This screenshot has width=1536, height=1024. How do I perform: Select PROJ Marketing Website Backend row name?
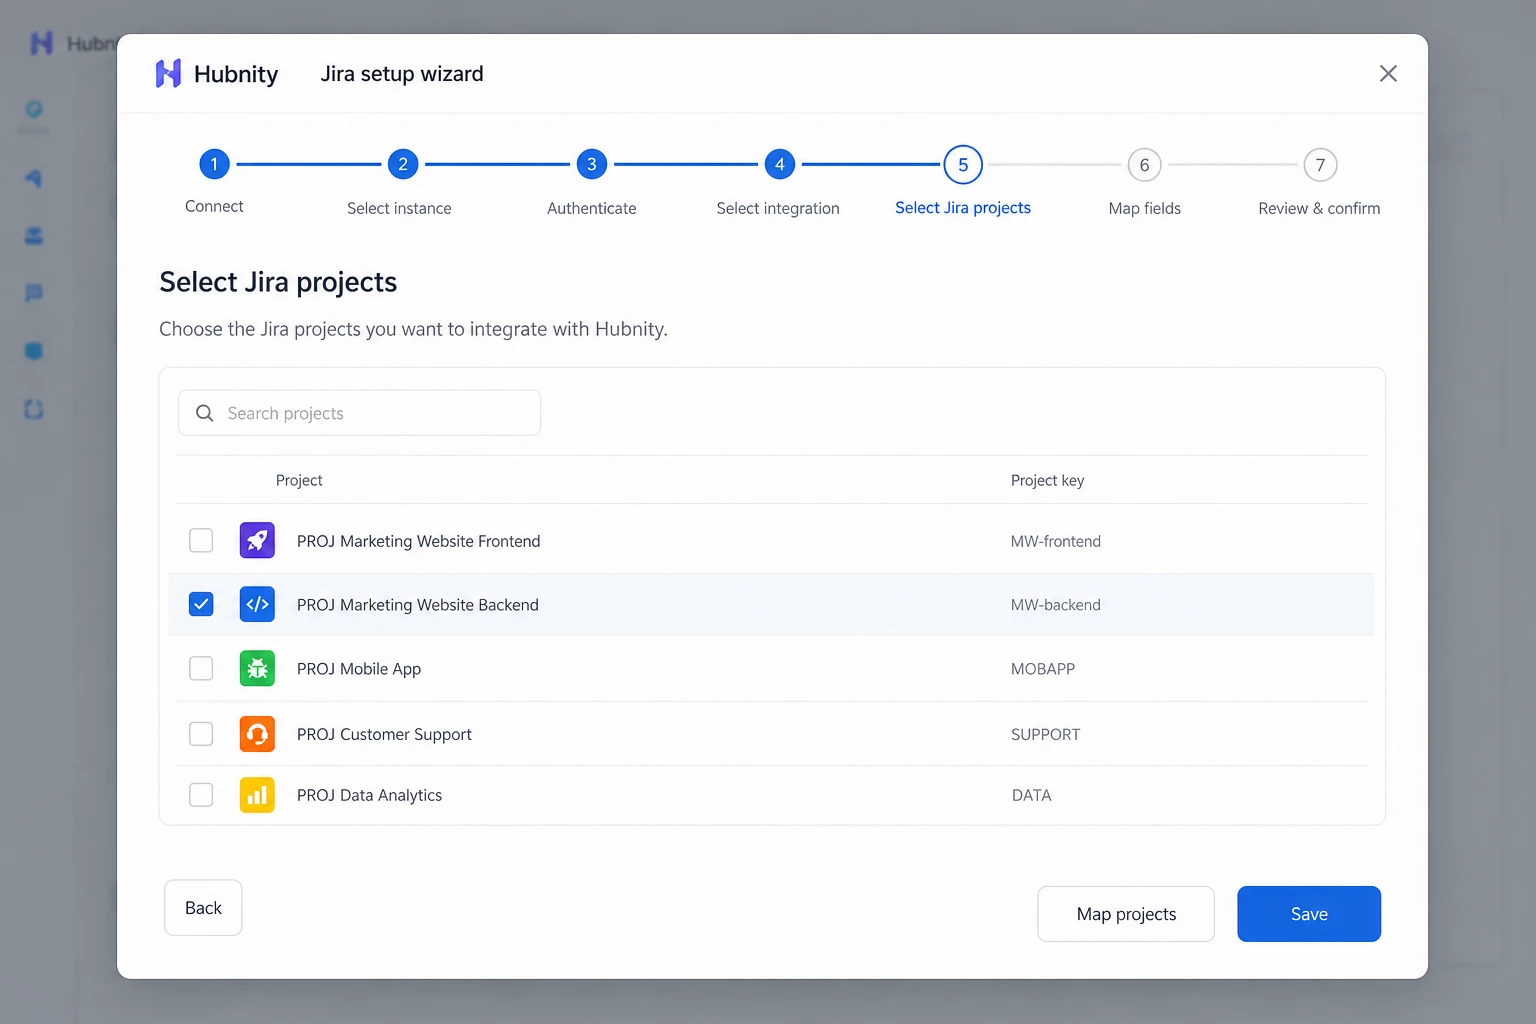417,605
